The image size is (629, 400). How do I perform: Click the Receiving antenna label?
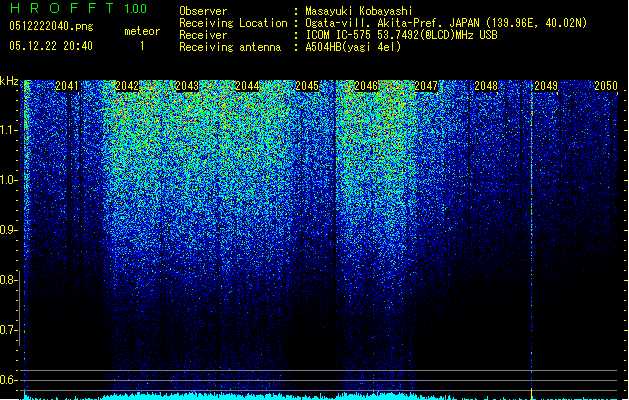click(x=230, y=47)
